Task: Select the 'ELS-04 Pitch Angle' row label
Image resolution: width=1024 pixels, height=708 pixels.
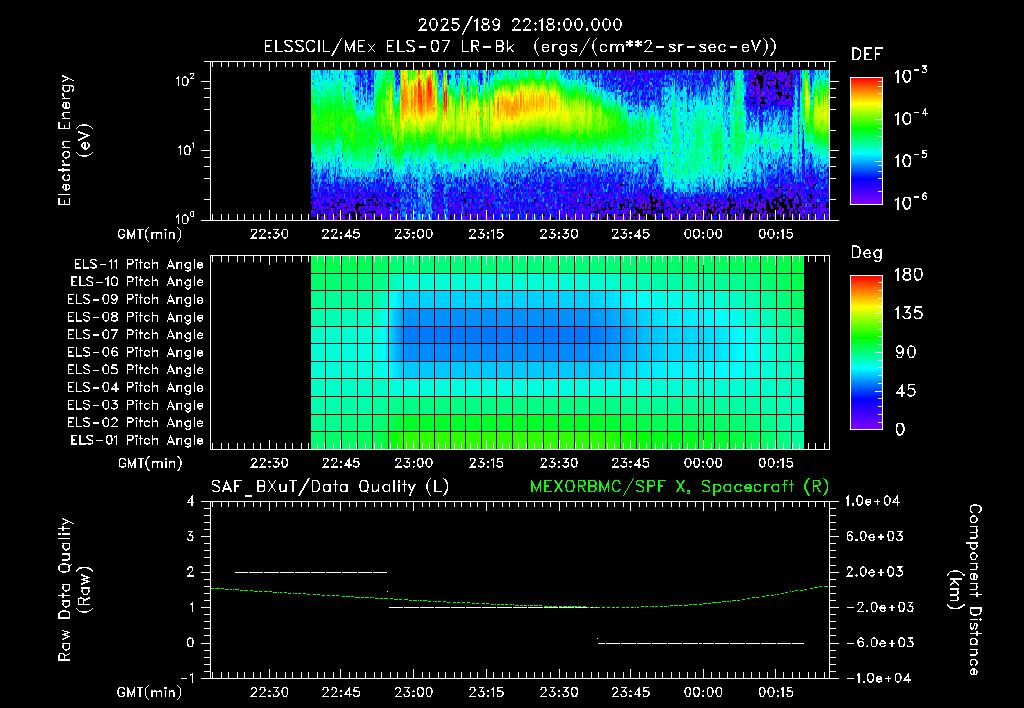Action: click(x=135, y=387)
